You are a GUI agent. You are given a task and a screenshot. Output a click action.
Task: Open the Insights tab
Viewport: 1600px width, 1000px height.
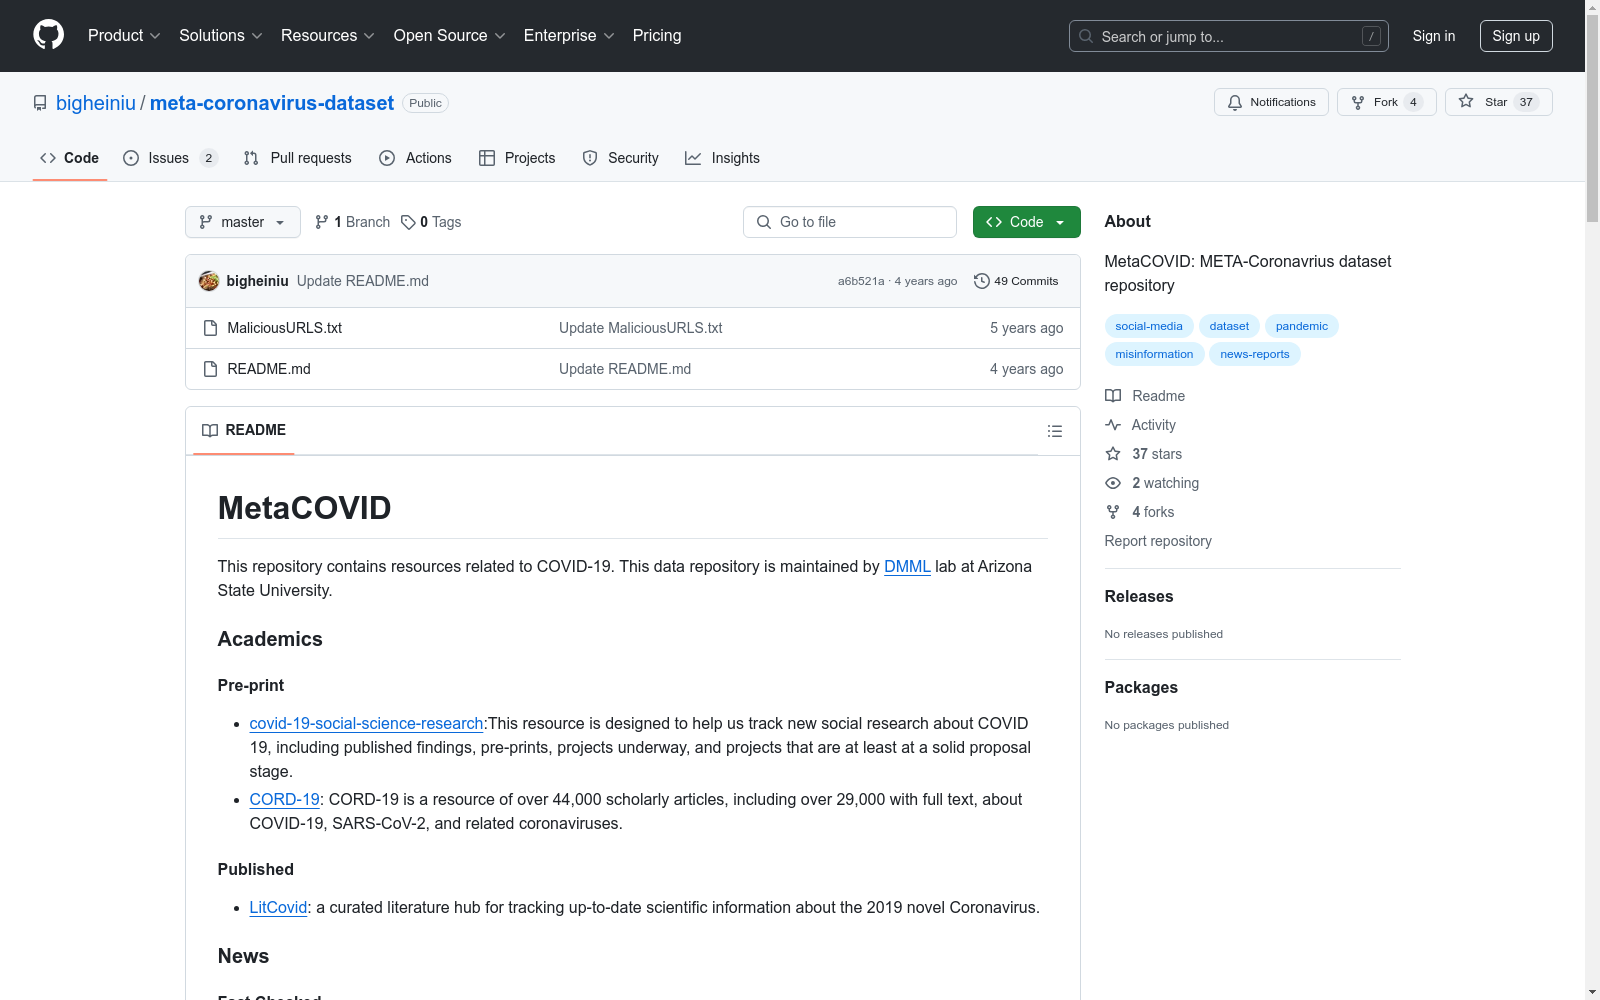point(722,158)
